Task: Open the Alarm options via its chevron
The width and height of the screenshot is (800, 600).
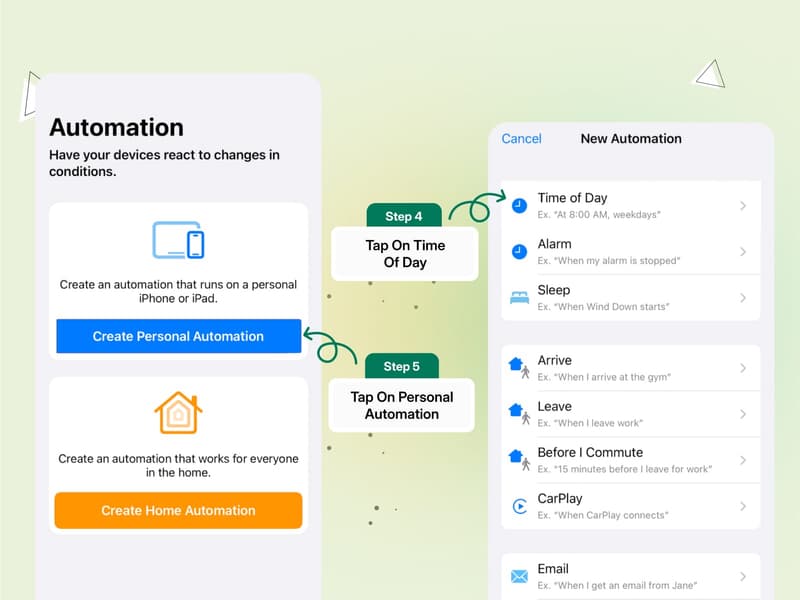Action: coord(744,251)
